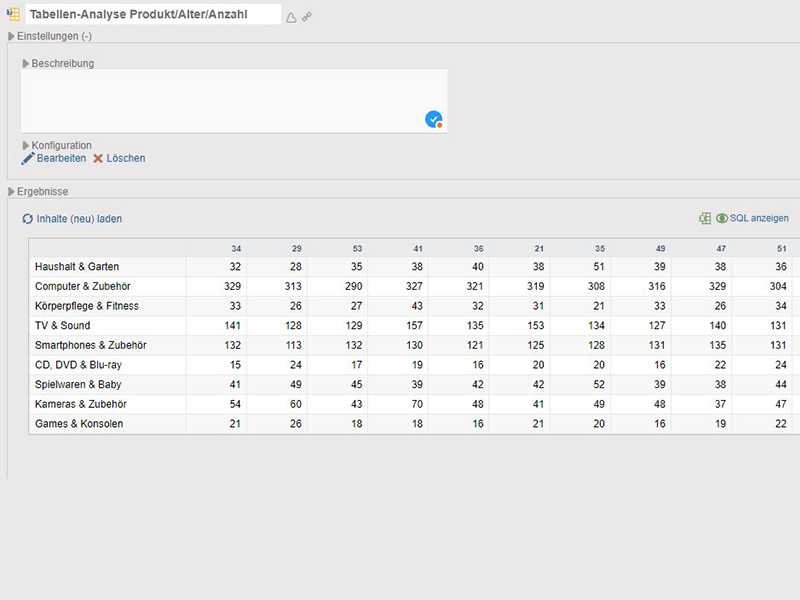Click into the Beschreibung text area
This screenshot has height=600, width=800.
[x=234, y=102]
